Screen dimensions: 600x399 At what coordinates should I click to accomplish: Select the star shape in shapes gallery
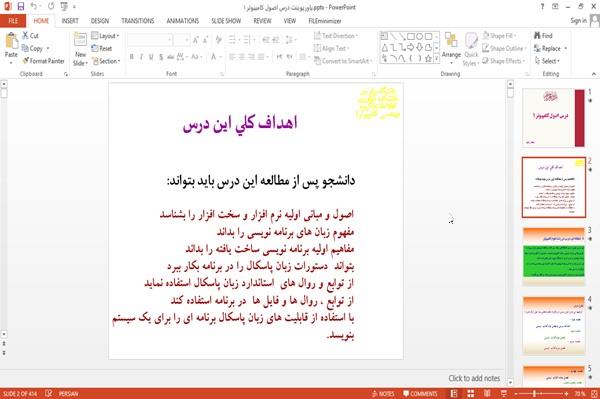428,58
